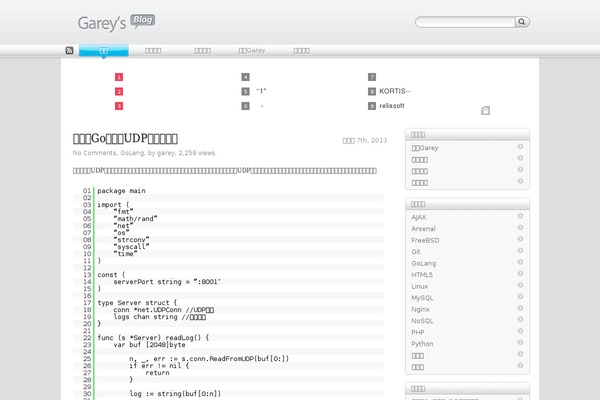The image size is (600, 400).
Task: Open the KORTIS-- list entry
Action: coord(395,91)
